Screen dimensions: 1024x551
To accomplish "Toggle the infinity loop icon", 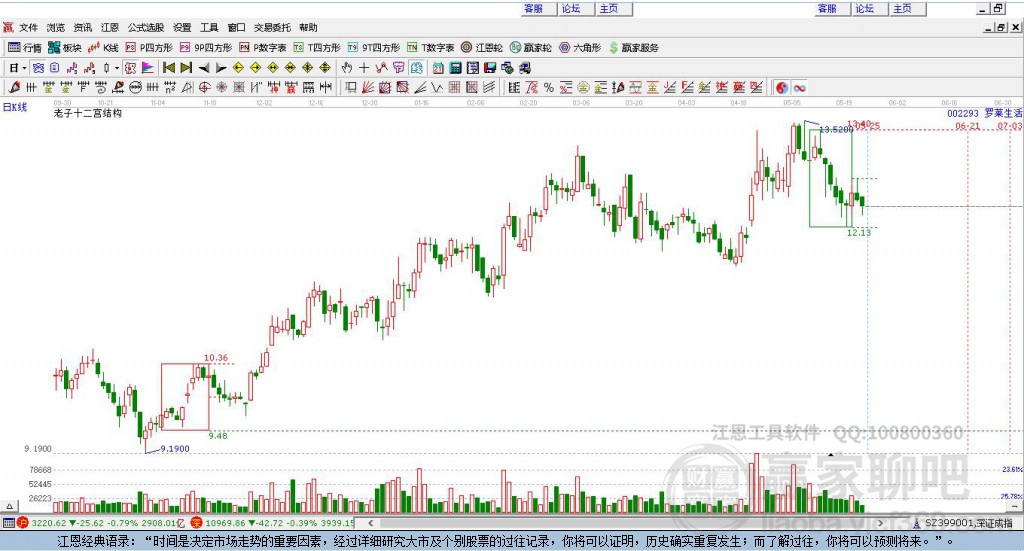I will pyautogui.click(x=799, y=87).
